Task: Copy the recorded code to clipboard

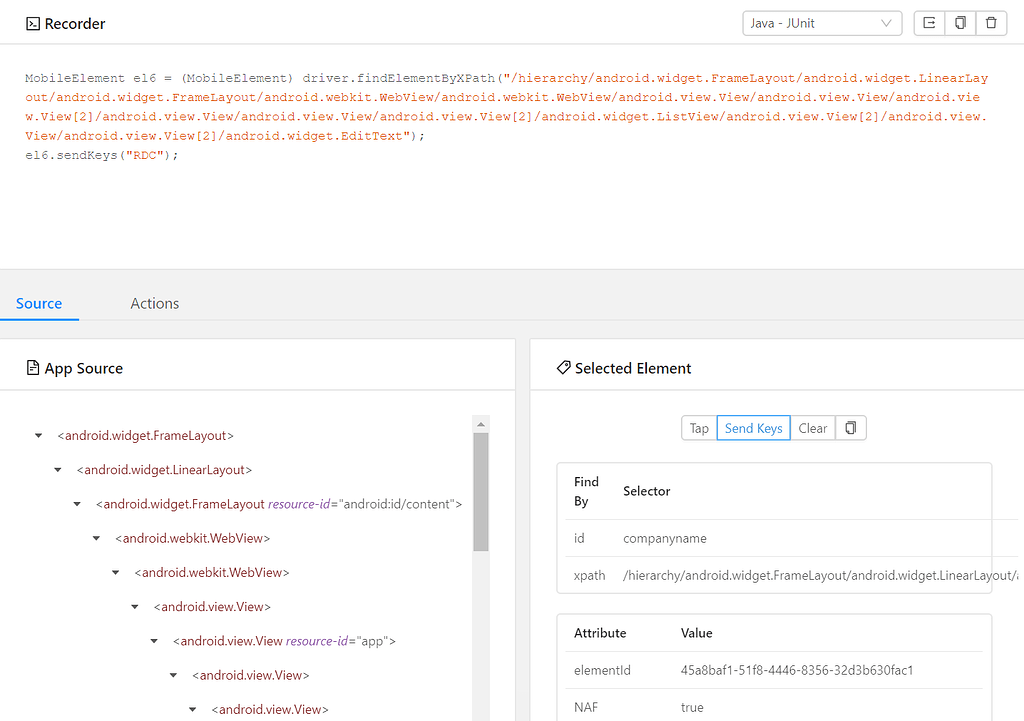Action: click(960, 22)
